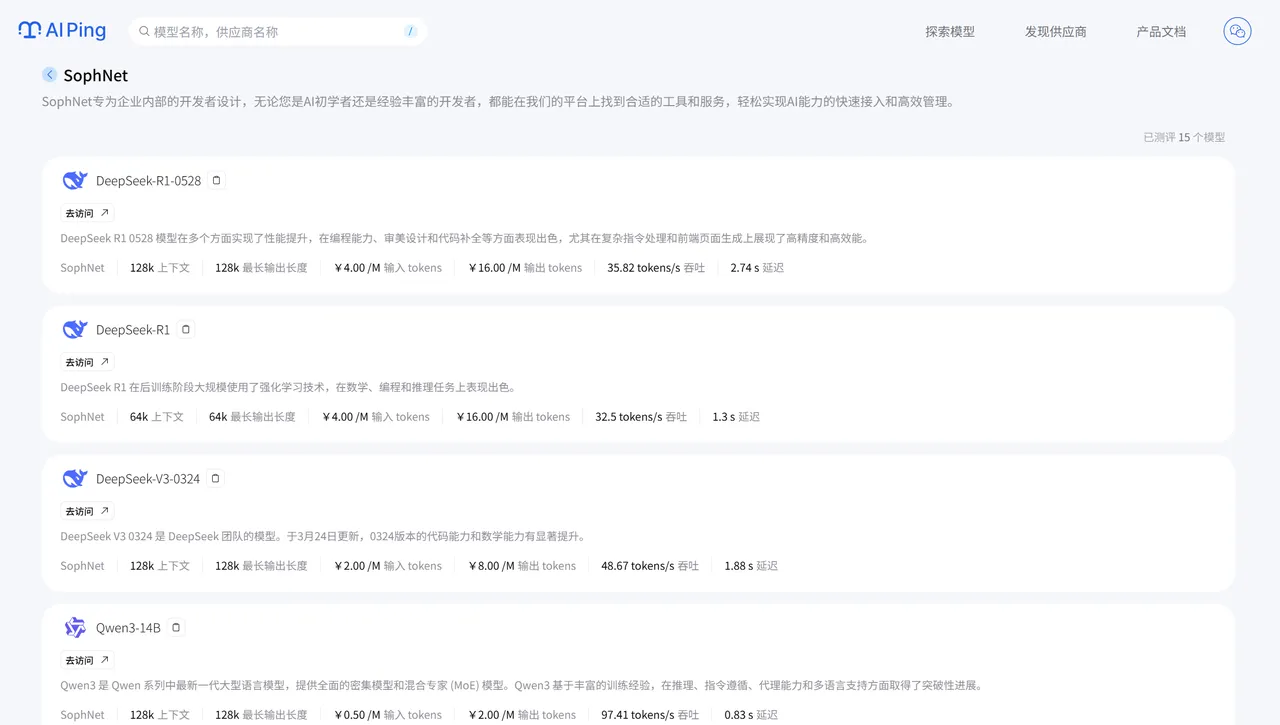Focus the model name search field
This screenshot has height=725, width=1280.
click(x=278, y=32)
